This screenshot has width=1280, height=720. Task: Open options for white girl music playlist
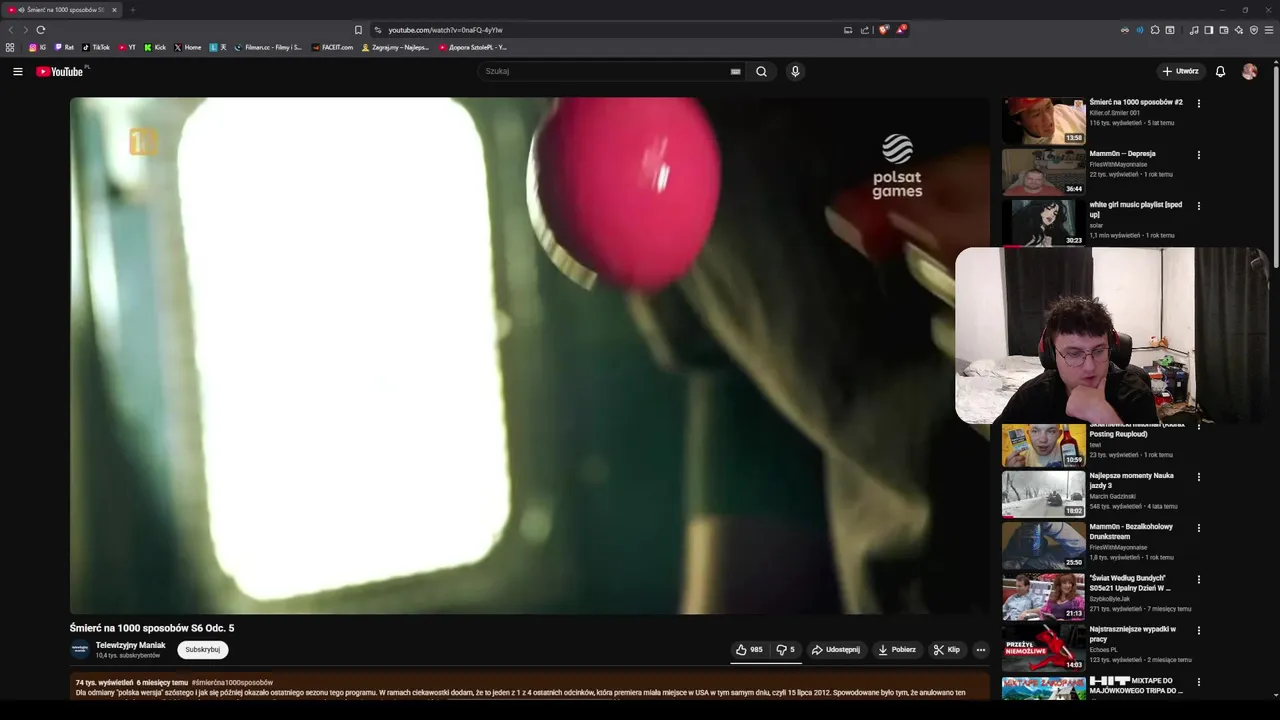[x=1198, y=206]
